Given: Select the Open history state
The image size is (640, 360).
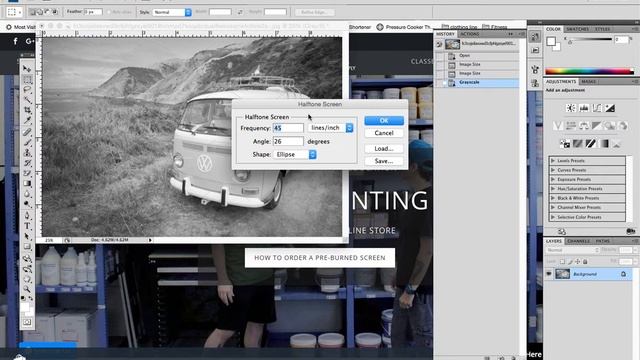Looking at the screenshot, I should pos(478,56).
